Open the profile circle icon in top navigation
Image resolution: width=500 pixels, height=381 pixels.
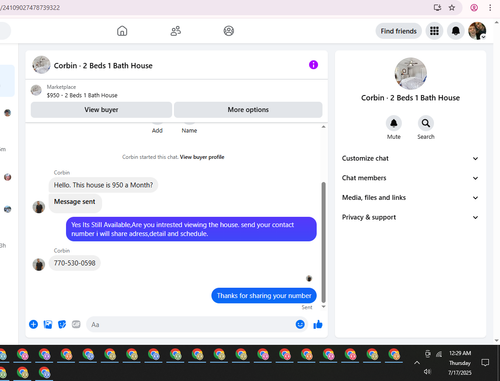coord(228,31)
